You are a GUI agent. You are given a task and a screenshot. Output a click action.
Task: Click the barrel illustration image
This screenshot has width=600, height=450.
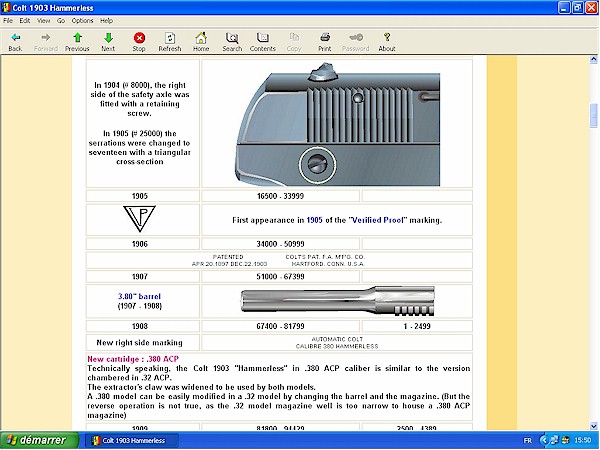click(x=338, y=301)
